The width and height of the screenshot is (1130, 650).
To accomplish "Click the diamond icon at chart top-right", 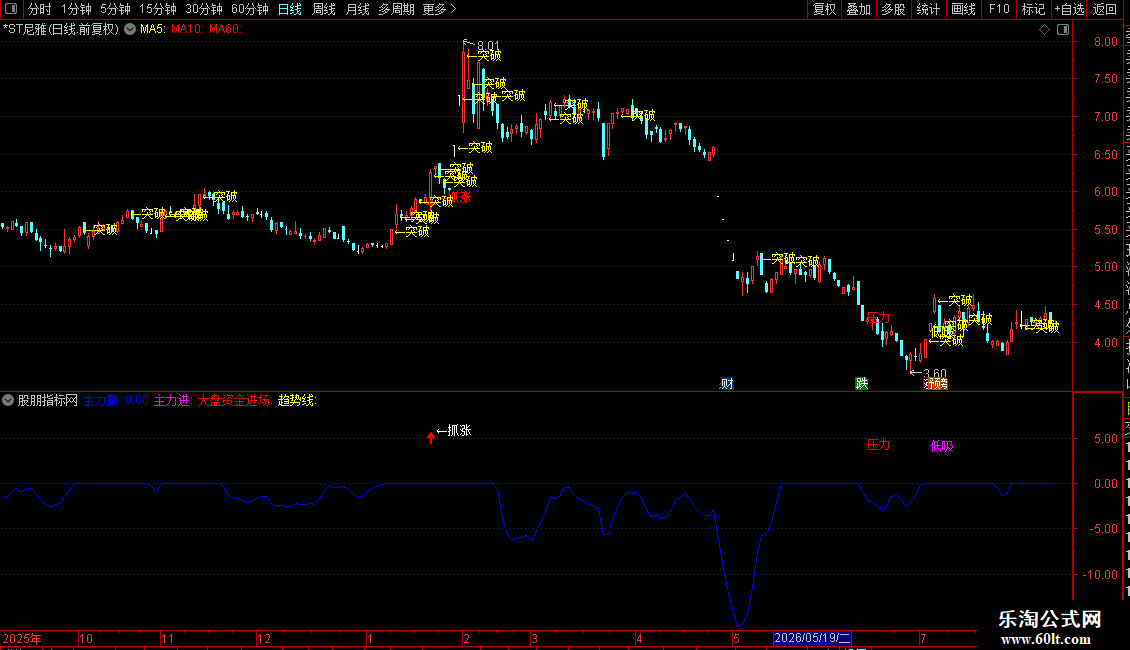I will coord(1044,30).
